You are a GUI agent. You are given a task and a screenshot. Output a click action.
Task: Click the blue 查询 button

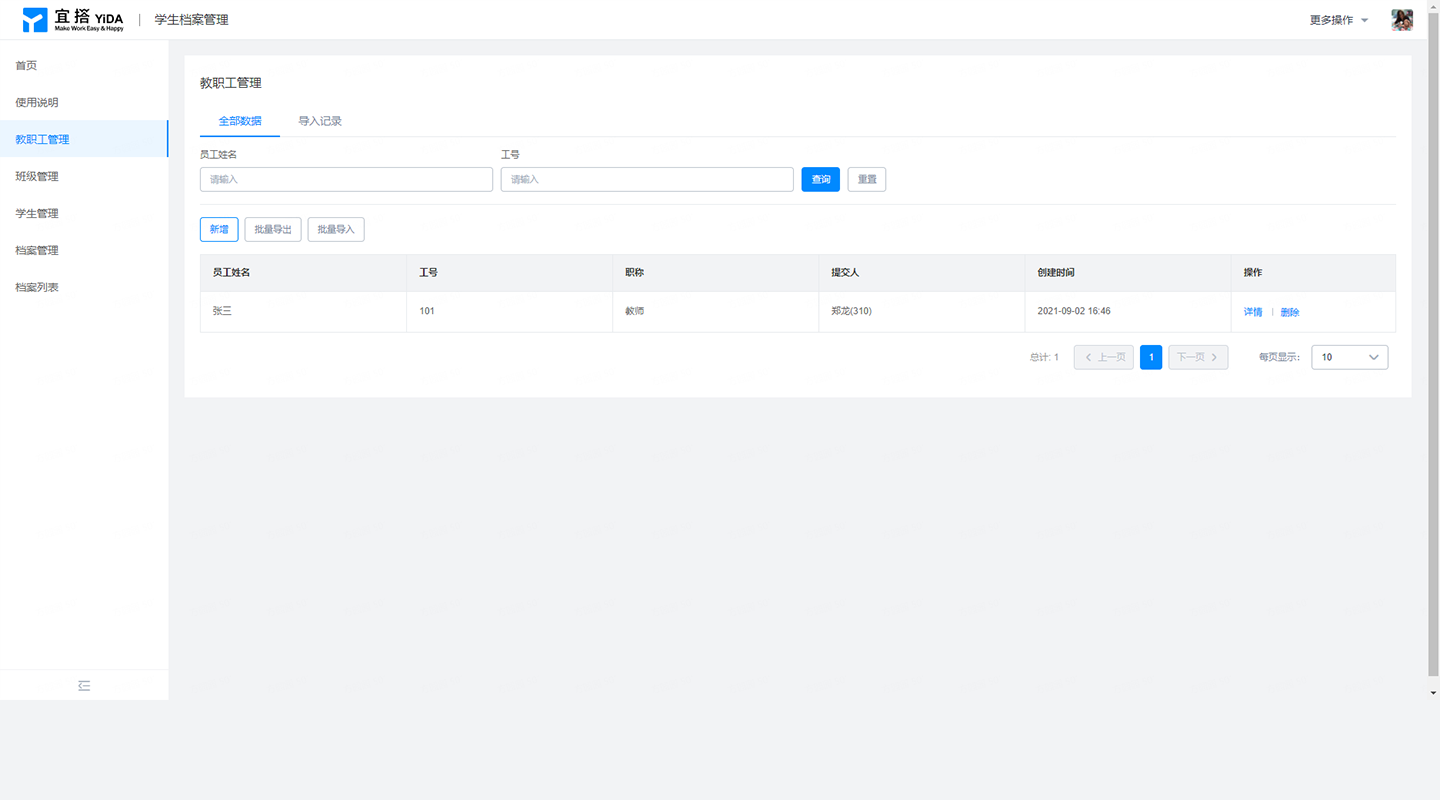click(821, 179)
